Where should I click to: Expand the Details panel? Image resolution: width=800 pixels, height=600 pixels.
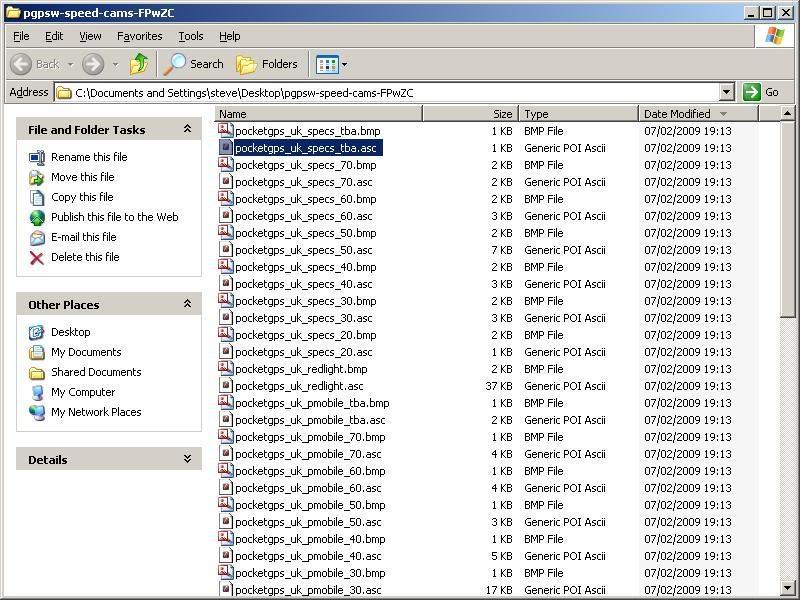[x=187, y=459]
